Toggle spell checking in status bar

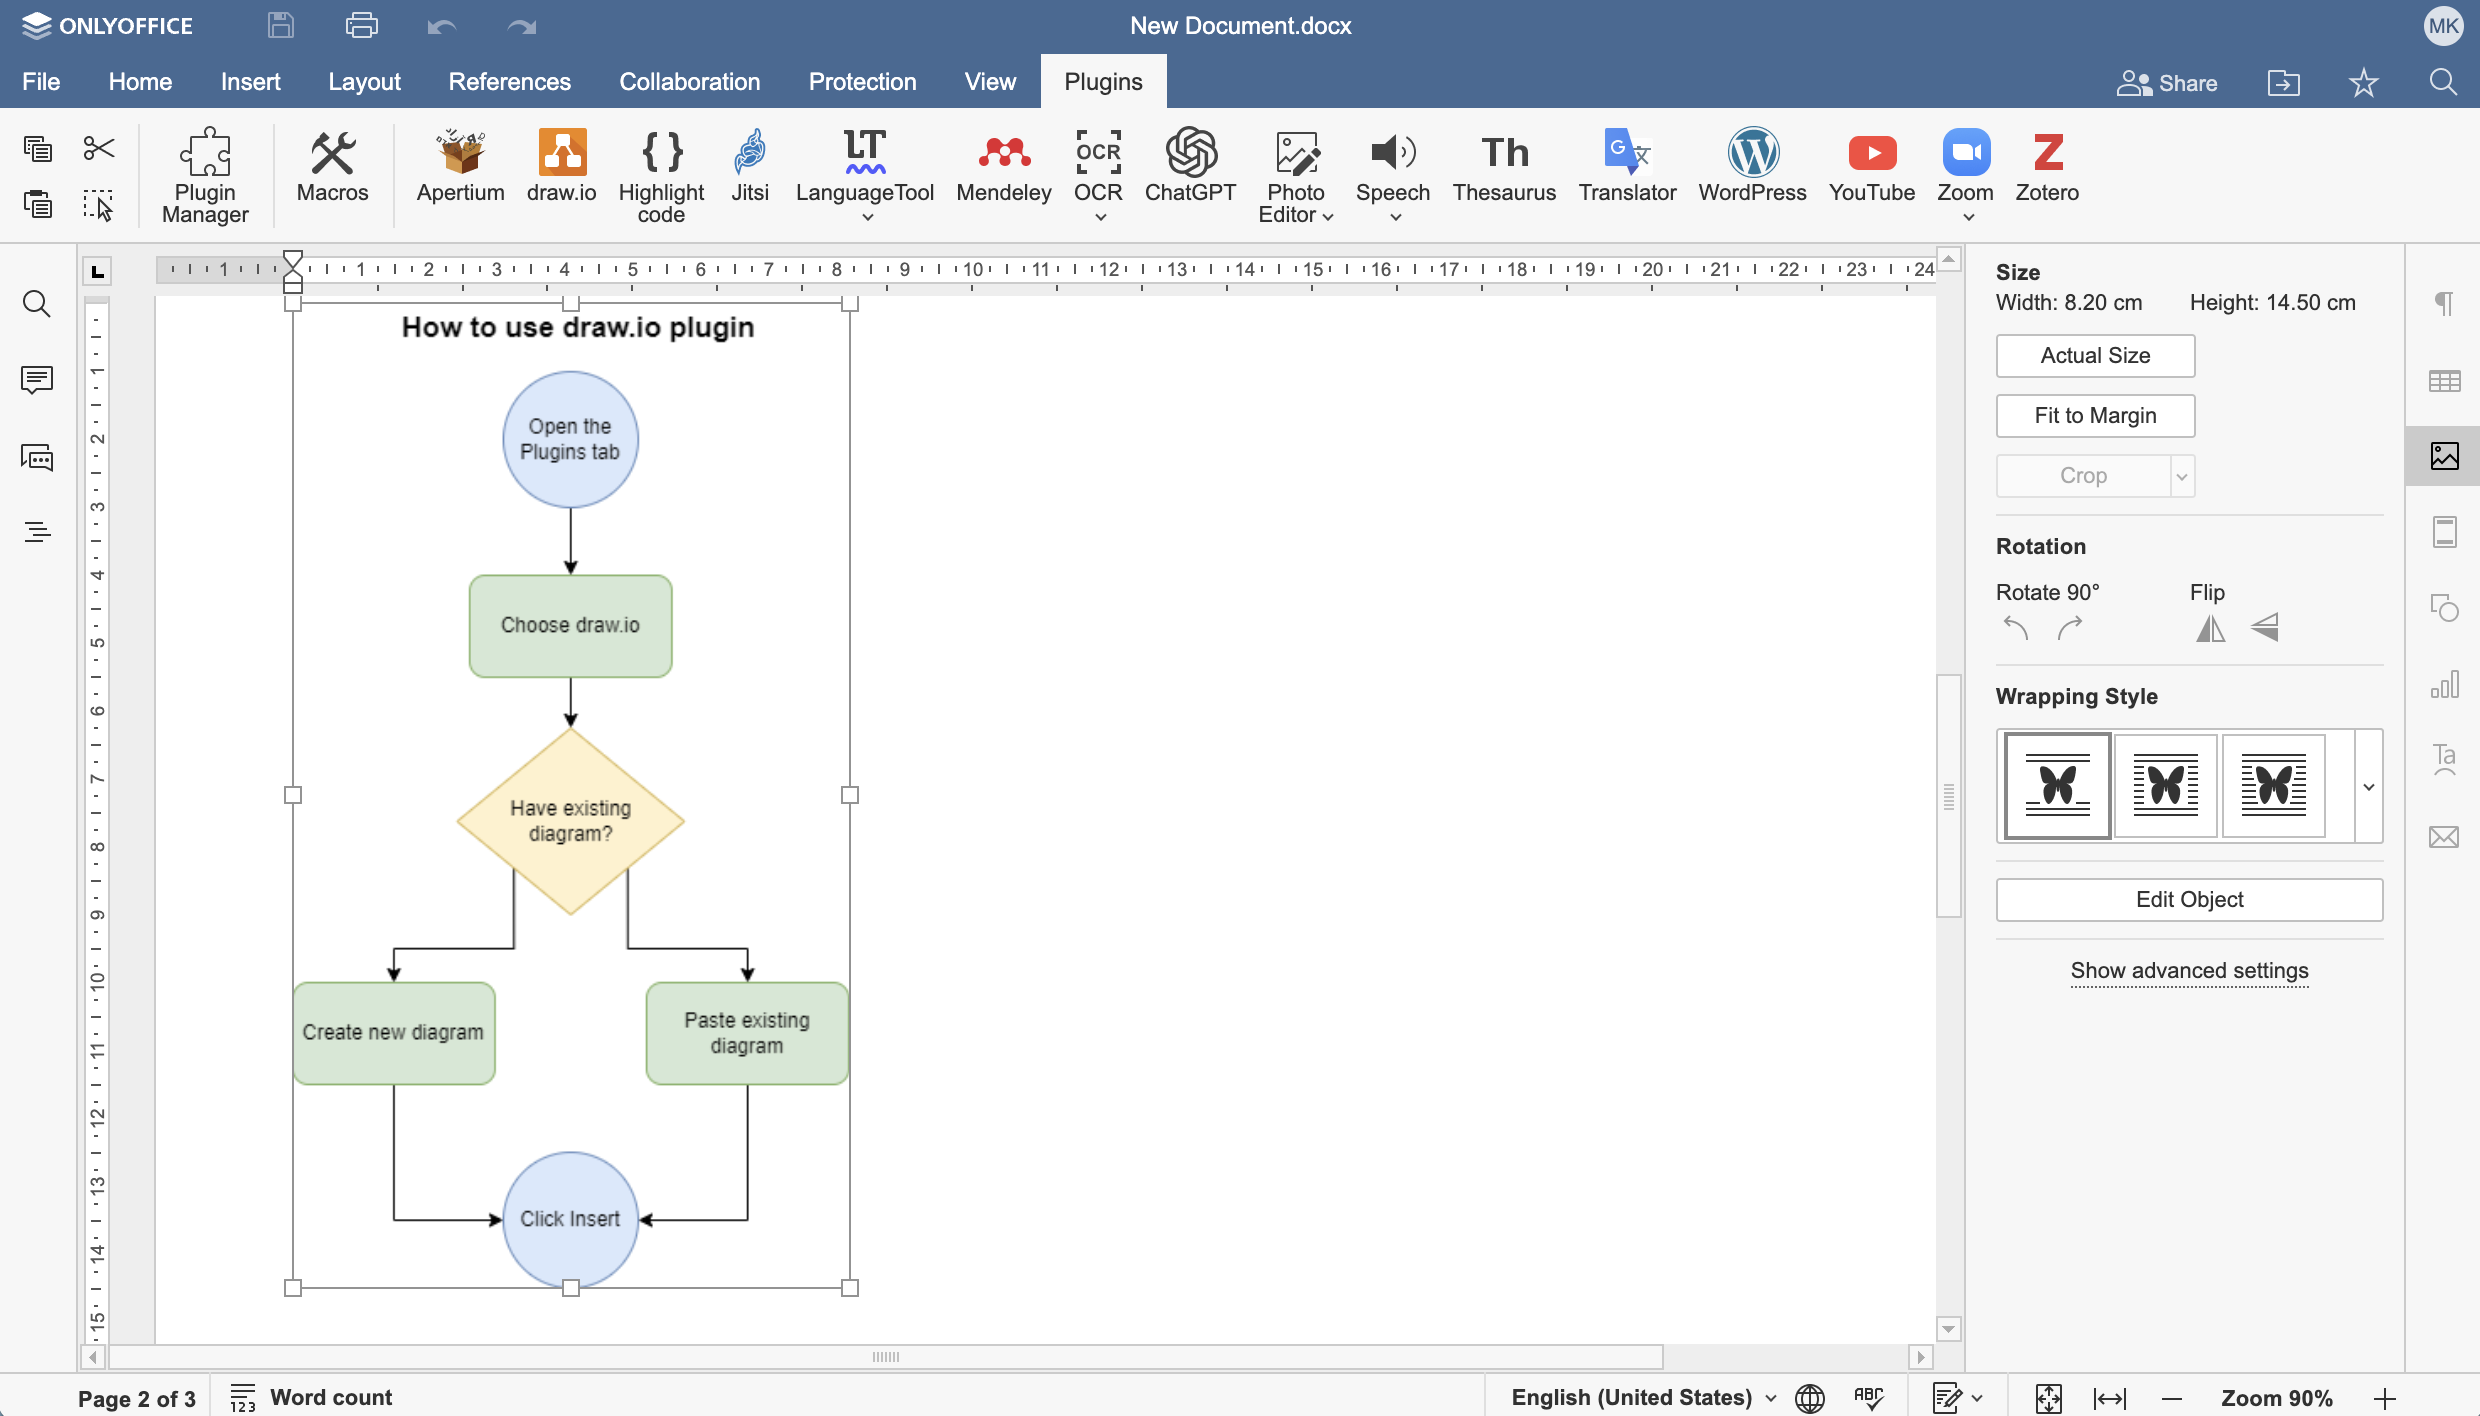(x=1868, y=1397)
